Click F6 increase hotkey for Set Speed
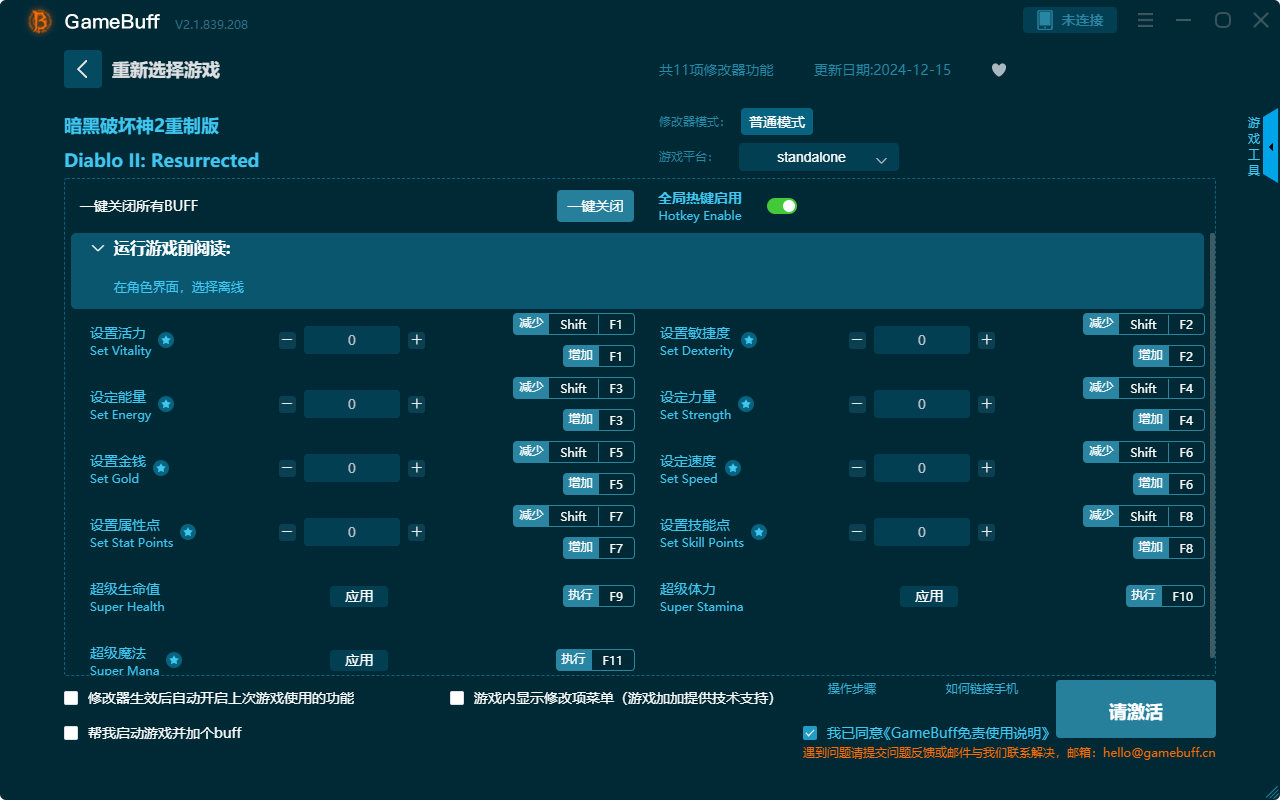The width and height of the screenshot is (1280, 800). tap(1169, 484)
